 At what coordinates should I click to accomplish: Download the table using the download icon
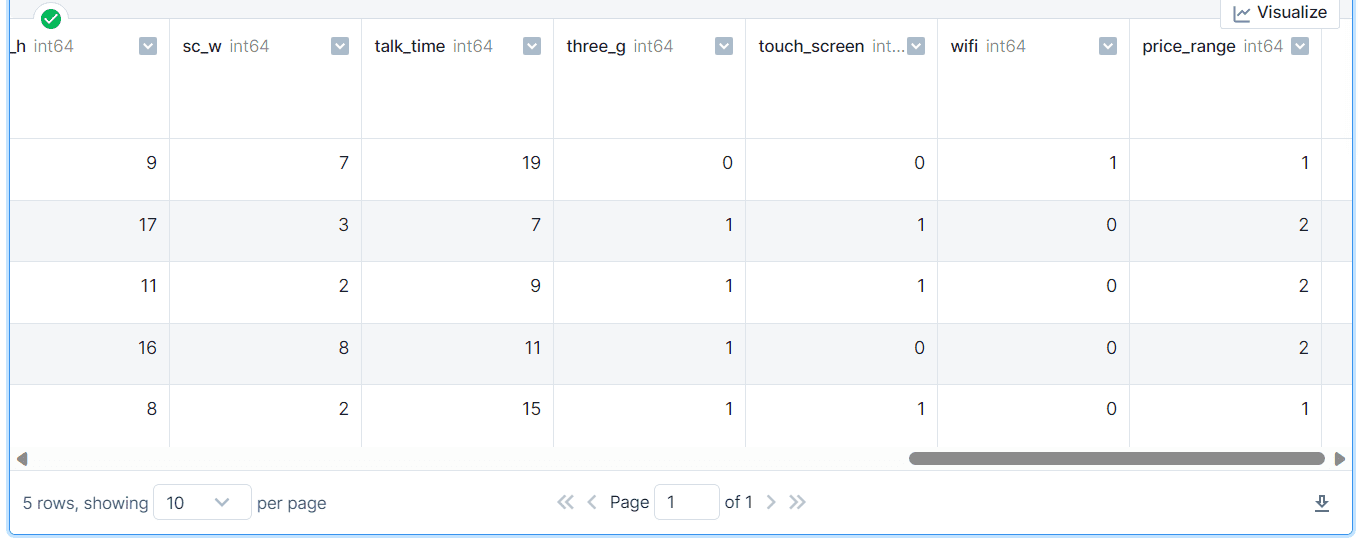pos(1321,503)
